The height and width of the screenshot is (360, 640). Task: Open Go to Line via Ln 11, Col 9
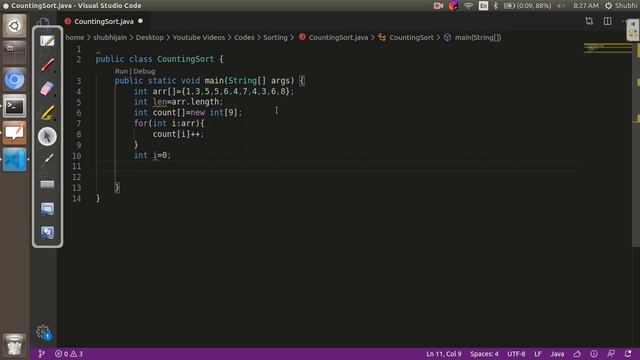[x=444, y=354]
